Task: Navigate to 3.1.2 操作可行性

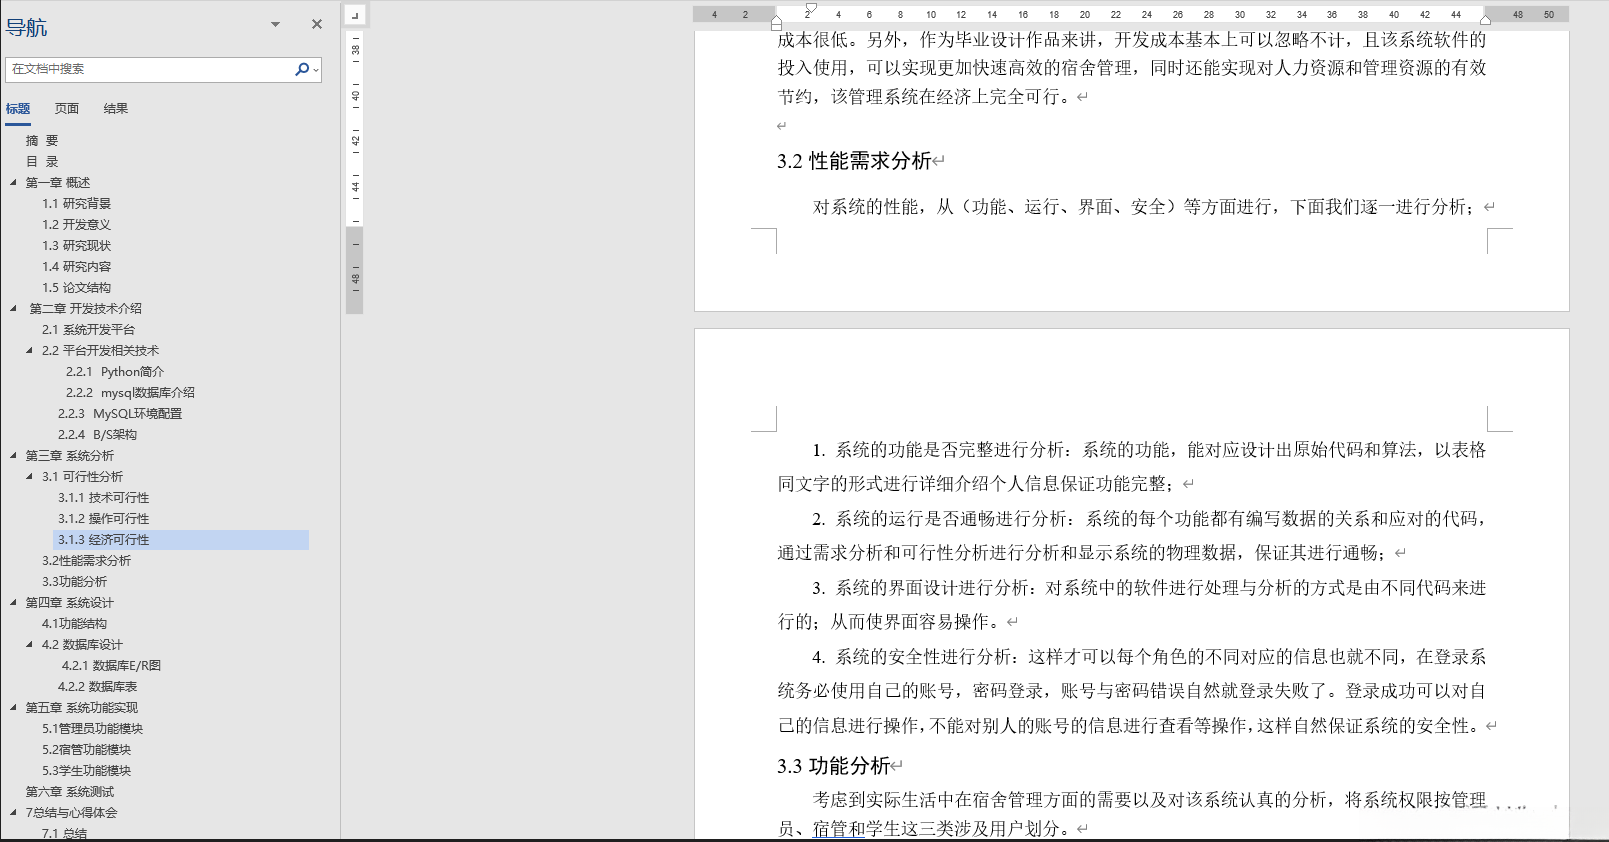Action: pyautogui.click(x=103, y=519)
